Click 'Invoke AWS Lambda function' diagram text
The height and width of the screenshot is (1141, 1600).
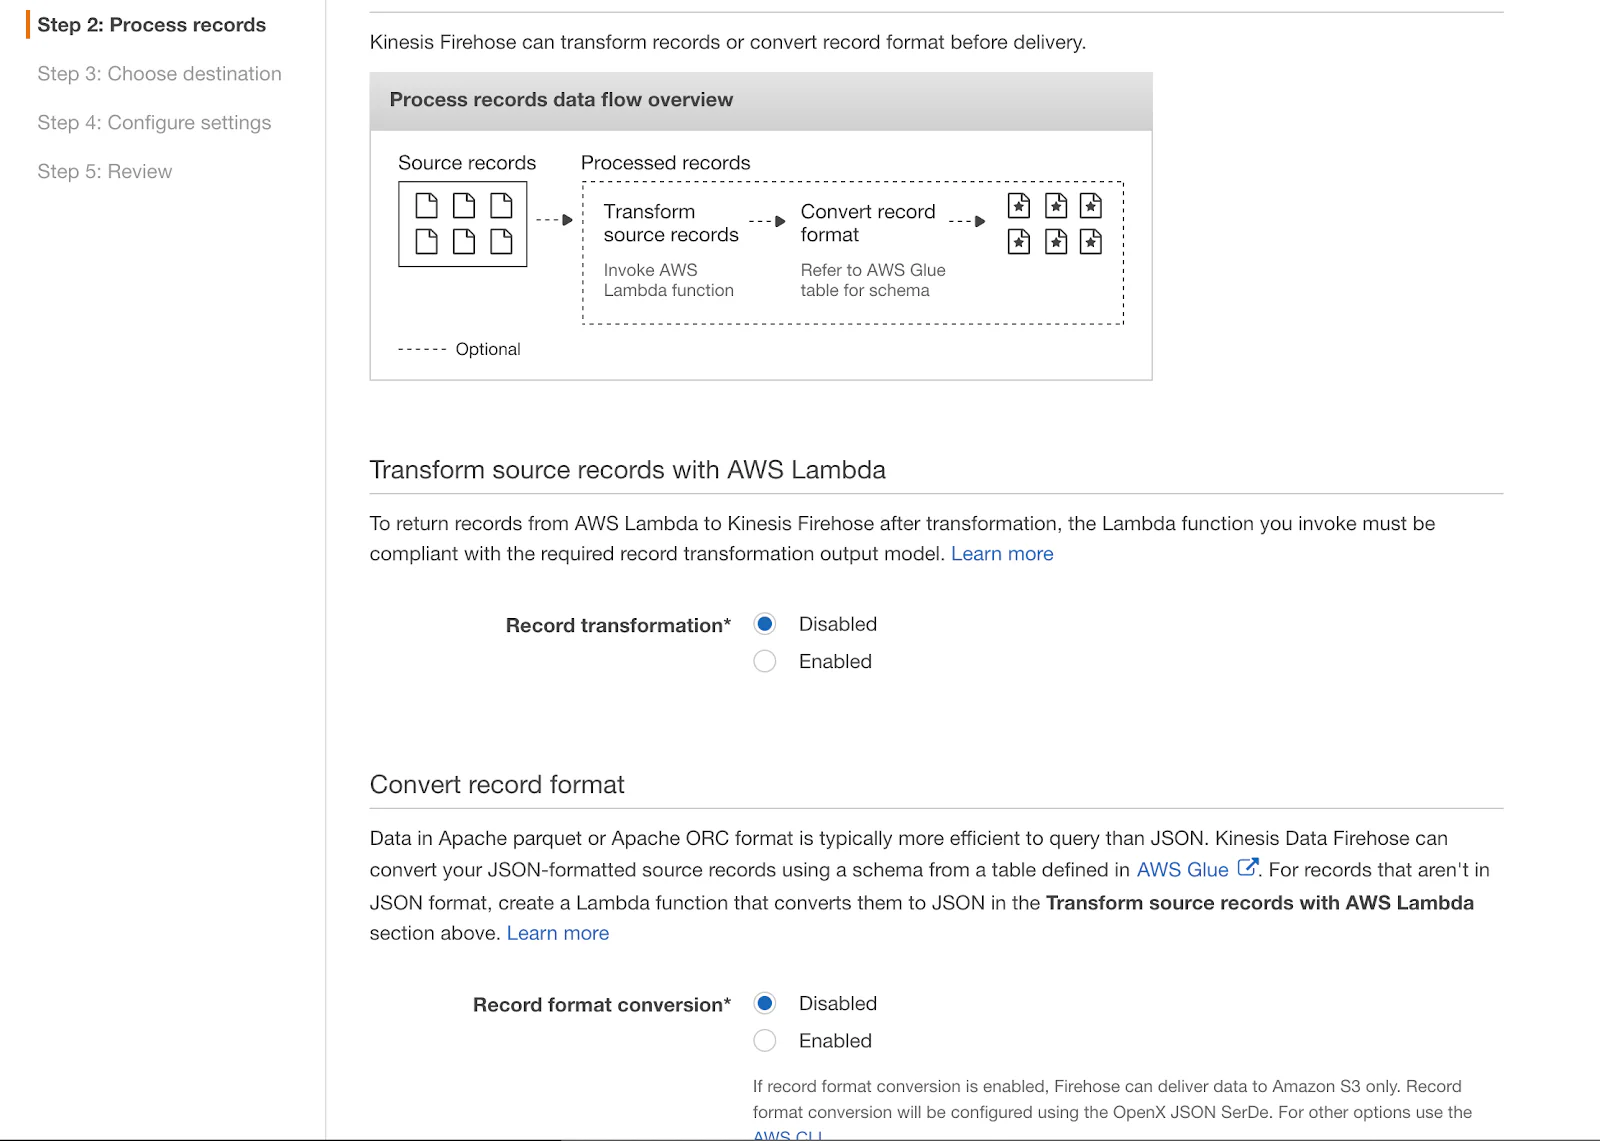coord(669,280)
